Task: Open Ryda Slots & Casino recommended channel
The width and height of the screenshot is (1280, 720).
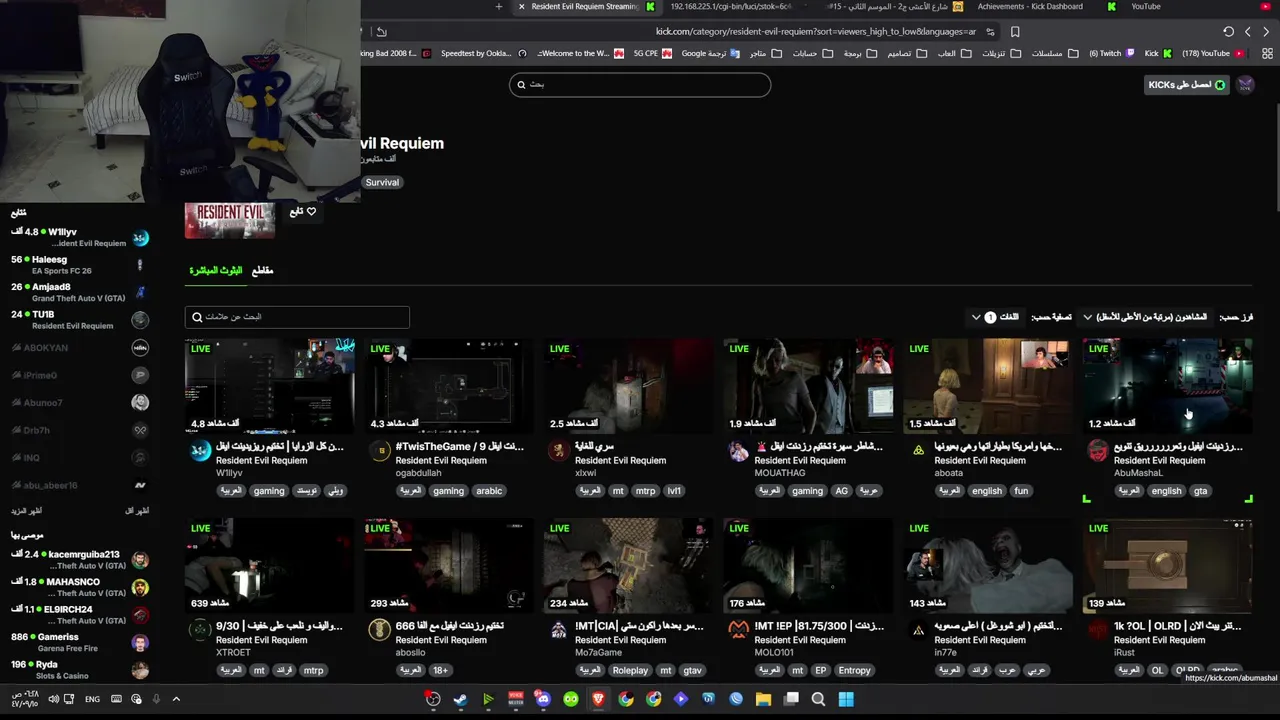Action: tap(80, 670)
